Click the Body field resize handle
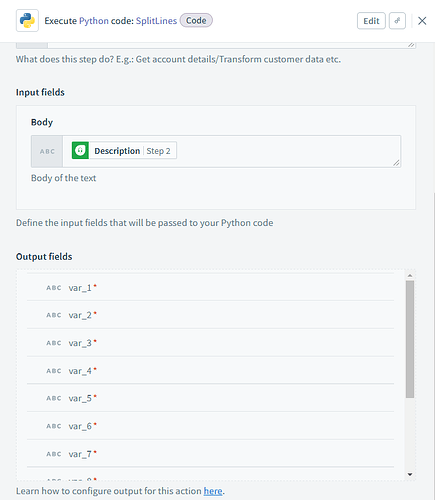 [x=396, y=163]
